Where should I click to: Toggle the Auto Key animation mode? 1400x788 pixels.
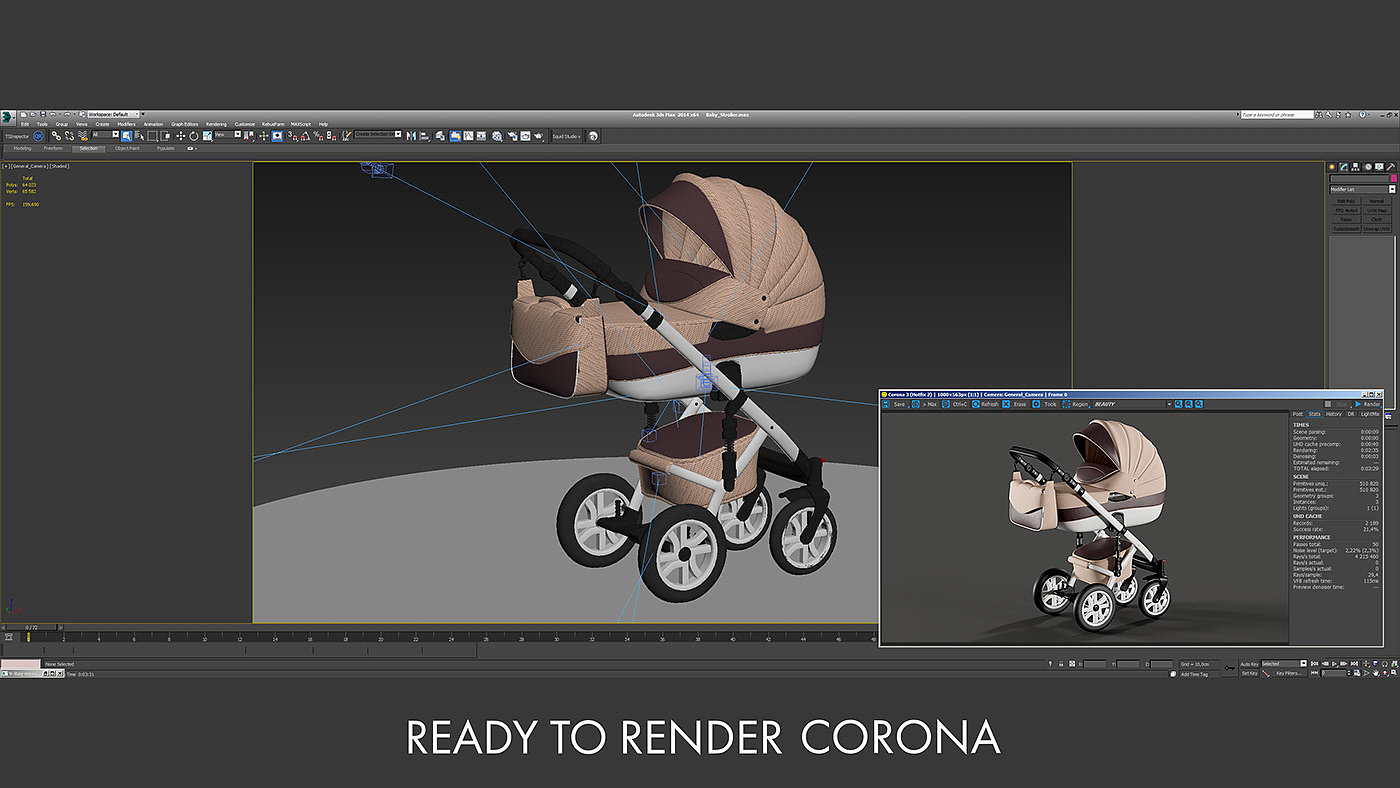point(1249,664)
